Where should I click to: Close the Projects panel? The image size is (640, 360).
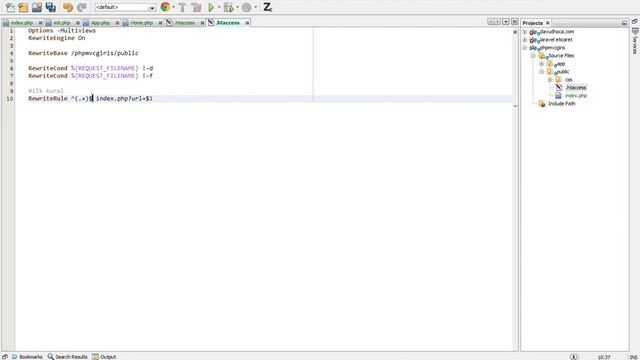click(x=548, y=23)
